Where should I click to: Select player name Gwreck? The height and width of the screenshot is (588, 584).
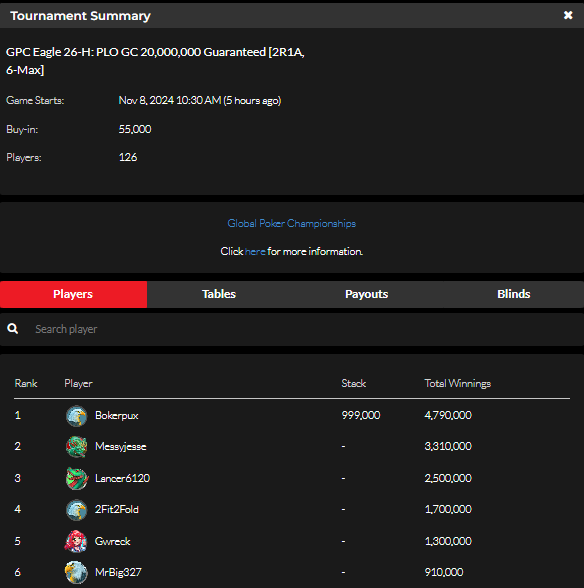(x=113, y=541)
